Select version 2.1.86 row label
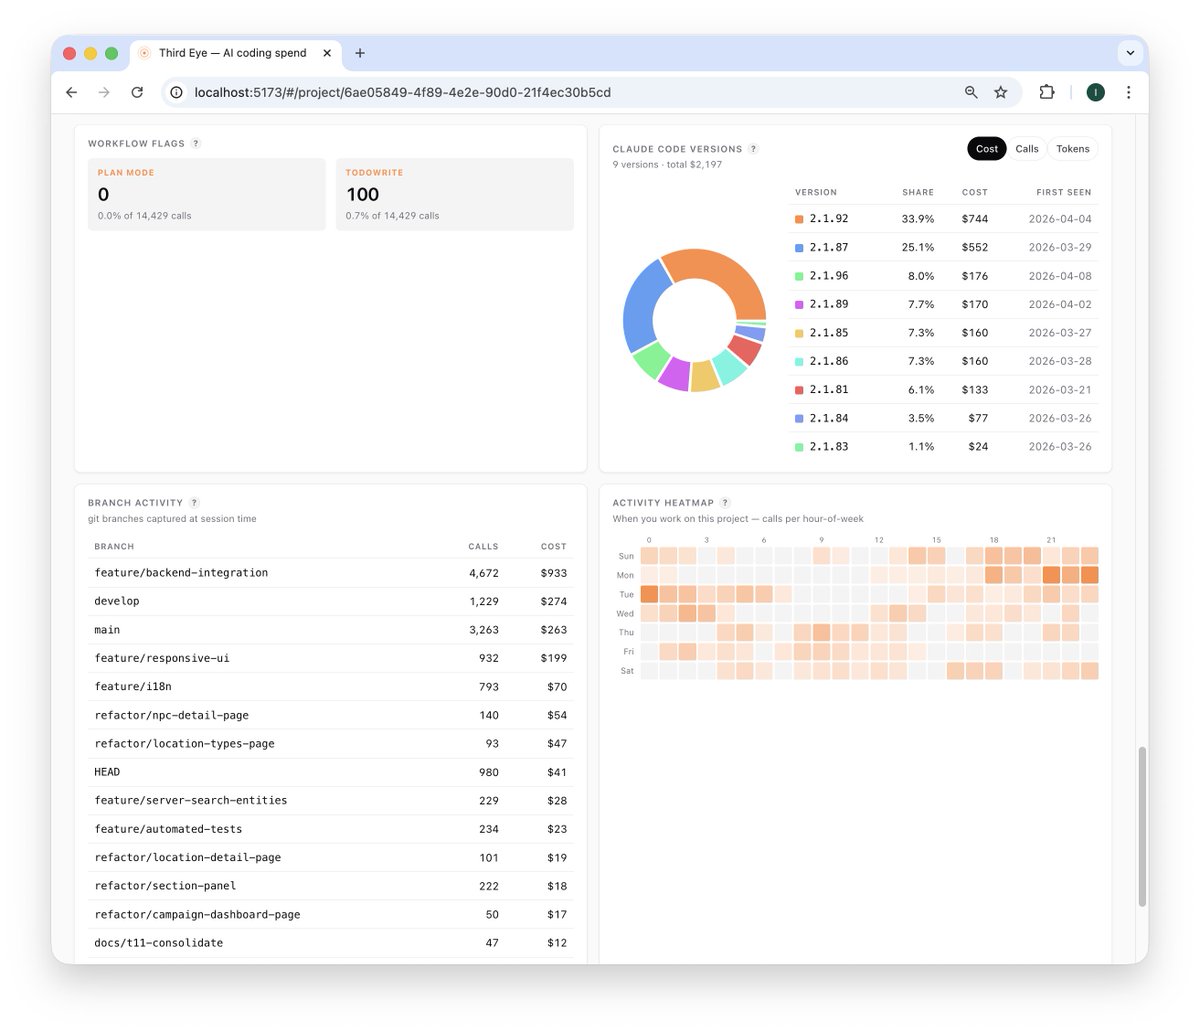Screen dimensions: 1200x1032 (829, 361)
